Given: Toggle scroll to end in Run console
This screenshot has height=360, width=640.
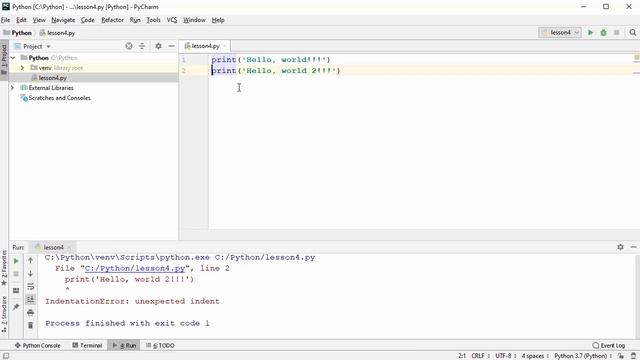Looking at the screenshot, I should [31, 300].
